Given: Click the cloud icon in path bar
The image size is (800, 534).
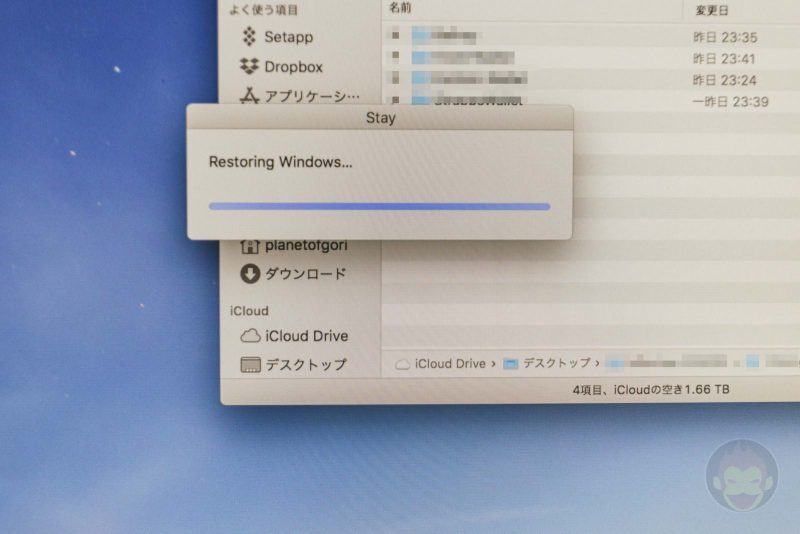Looking at the screenshot, I should click(x=403, y=364).
